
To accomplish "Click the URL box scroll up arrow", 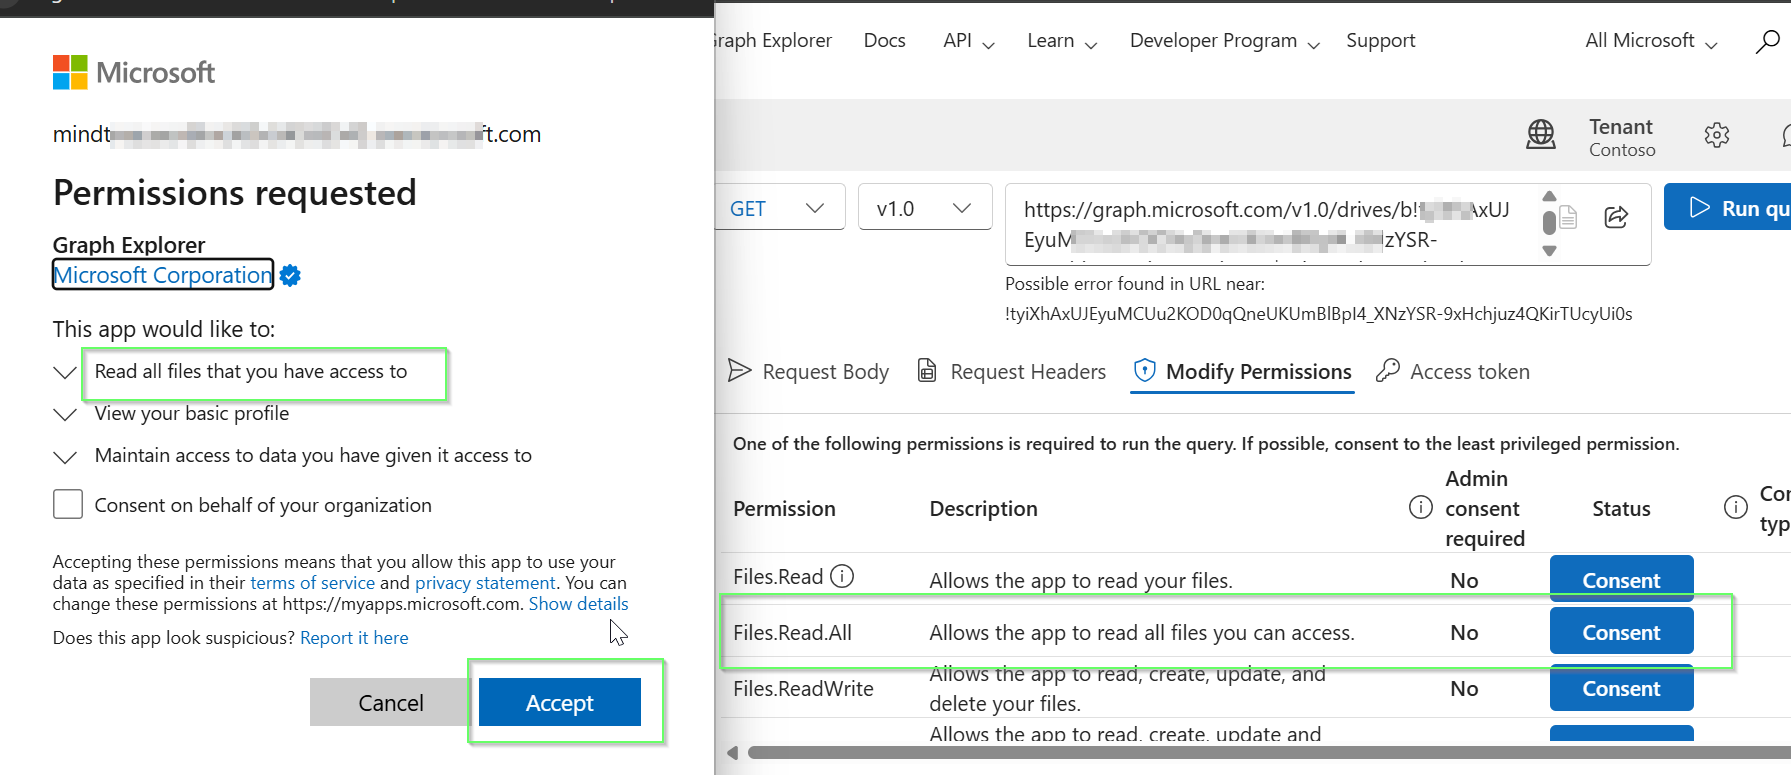I will coord(1549,196).
